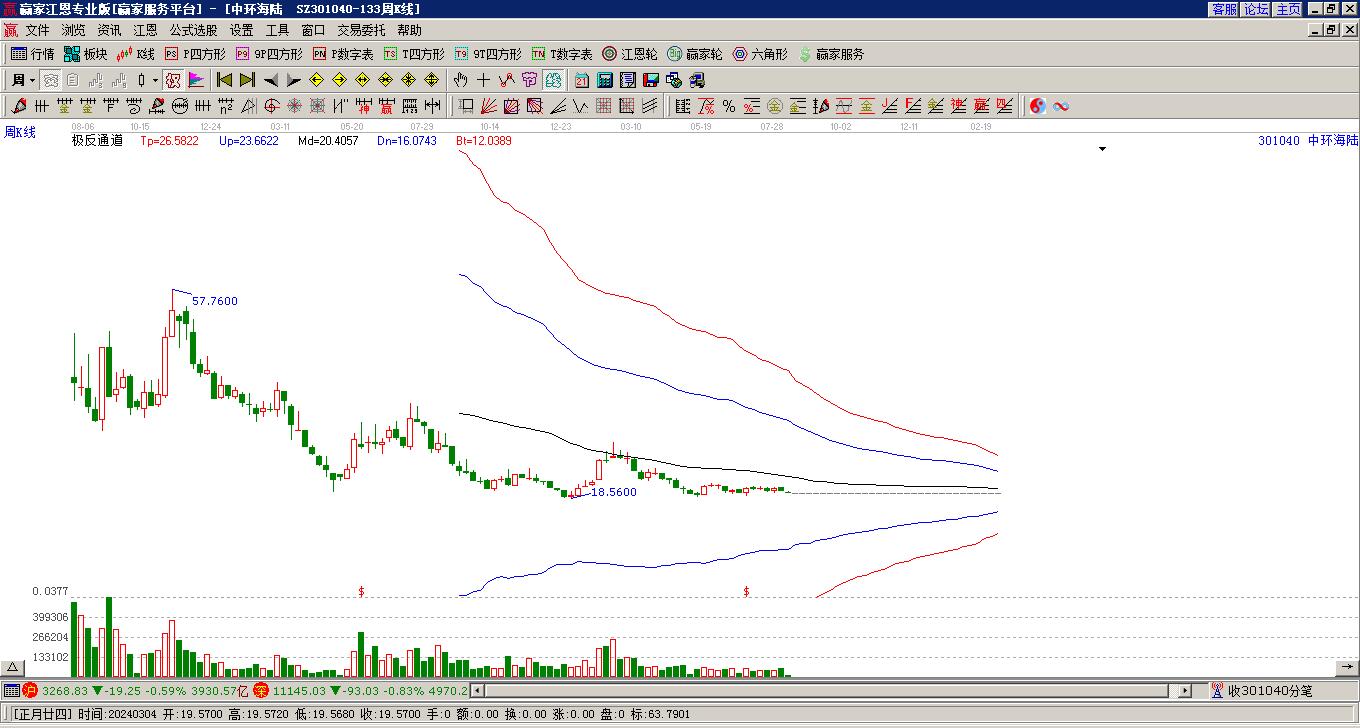Click the percent sign drawing tool

pos(729,106)
